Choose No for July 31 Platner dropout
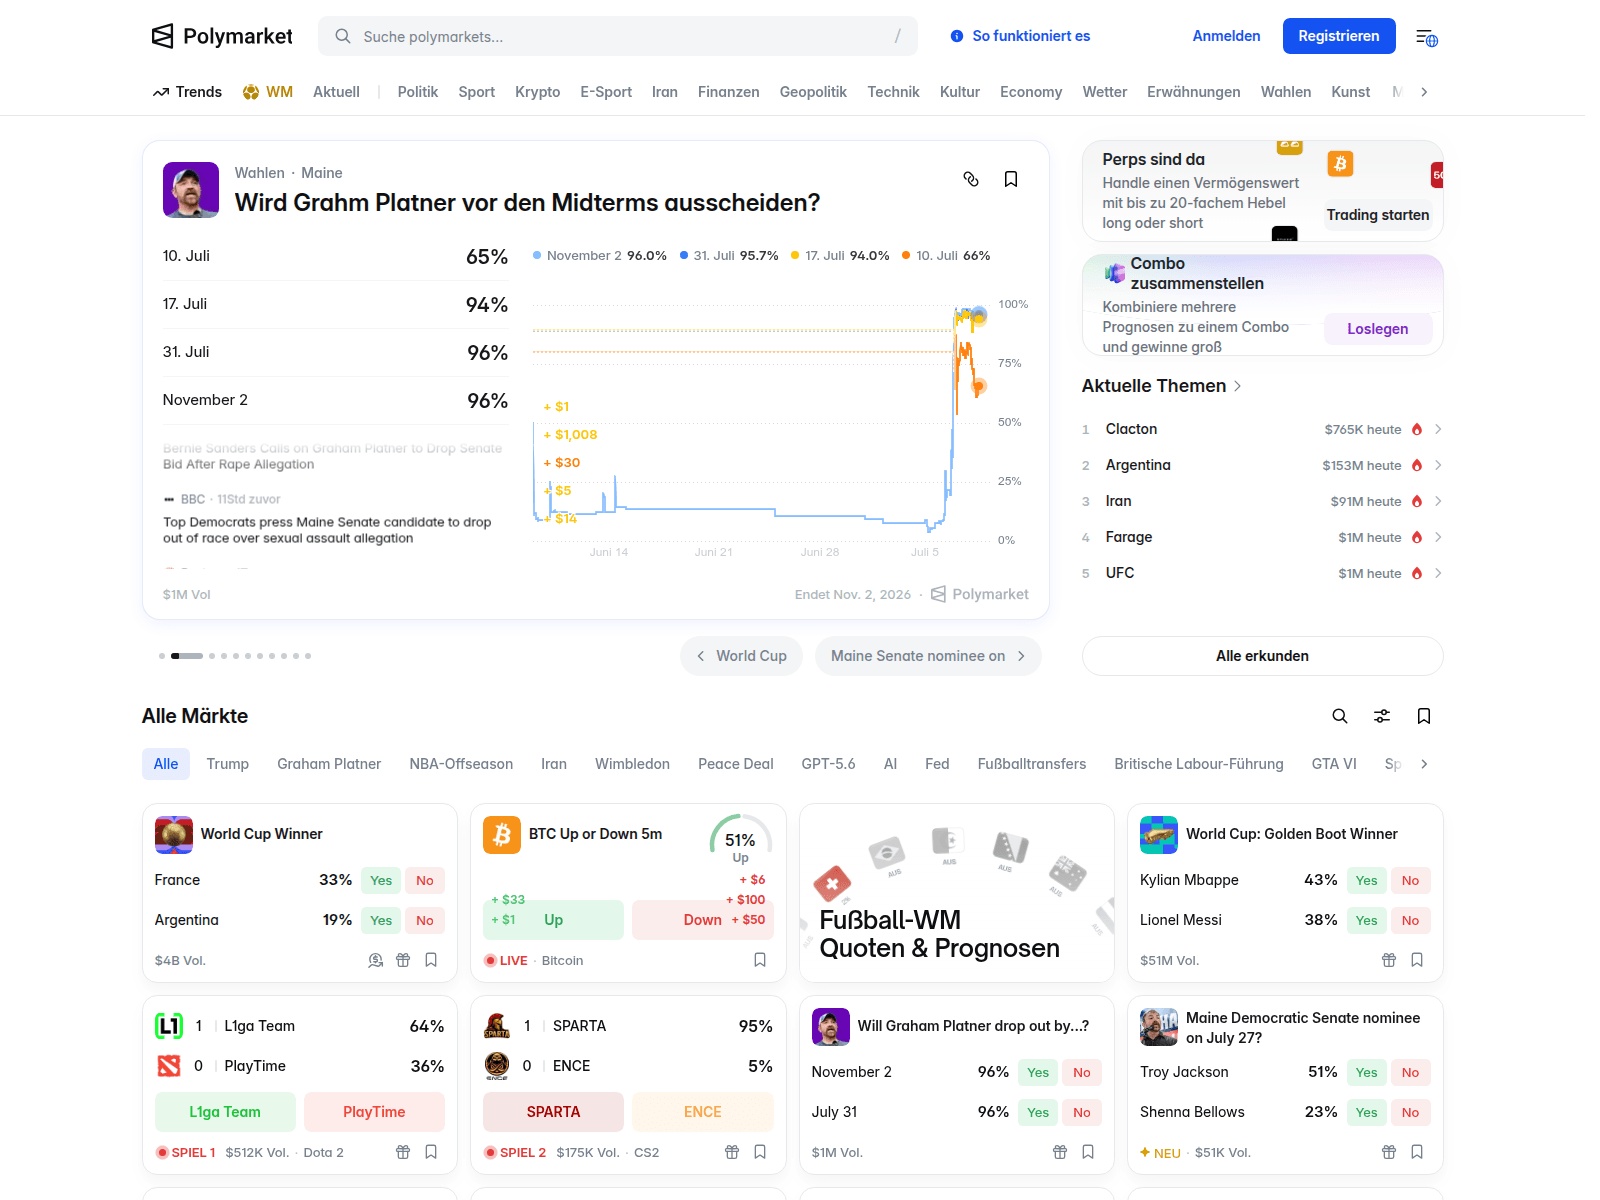This screenshot has height=1200, width=1600. tap(1082, 1112)
